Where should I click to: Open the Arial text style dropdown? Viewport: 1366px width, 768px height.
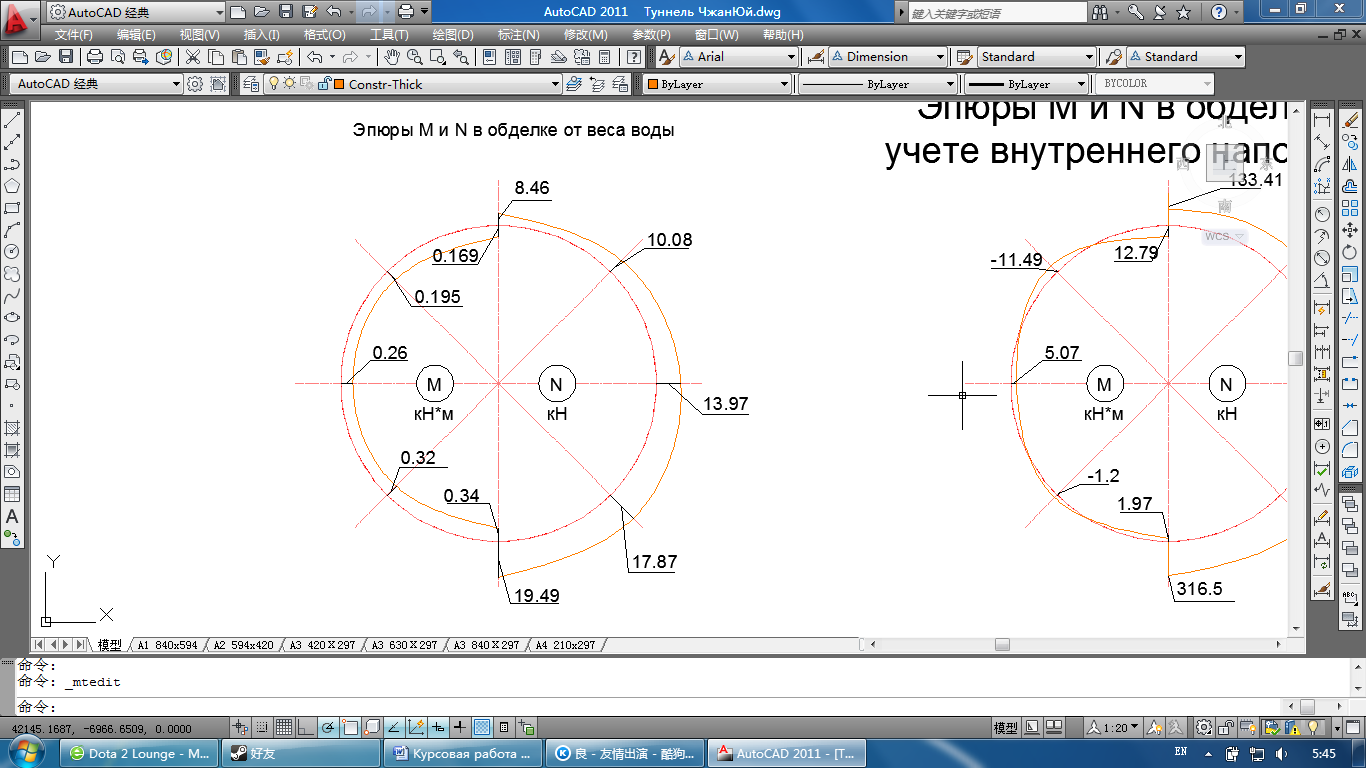point(791,57)
